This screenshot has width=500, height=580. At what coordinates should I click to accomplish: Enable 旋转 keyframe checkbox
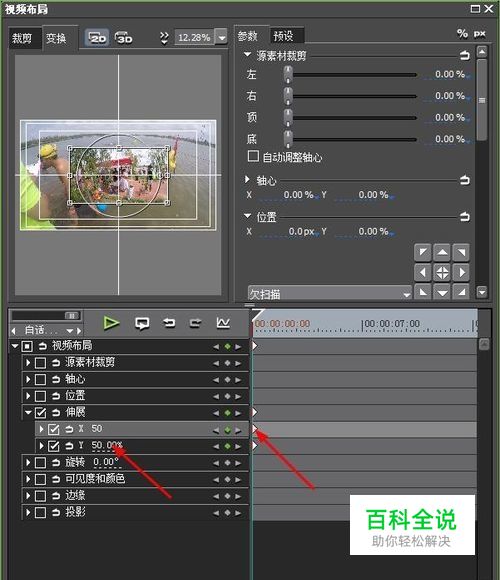(40, 462)
